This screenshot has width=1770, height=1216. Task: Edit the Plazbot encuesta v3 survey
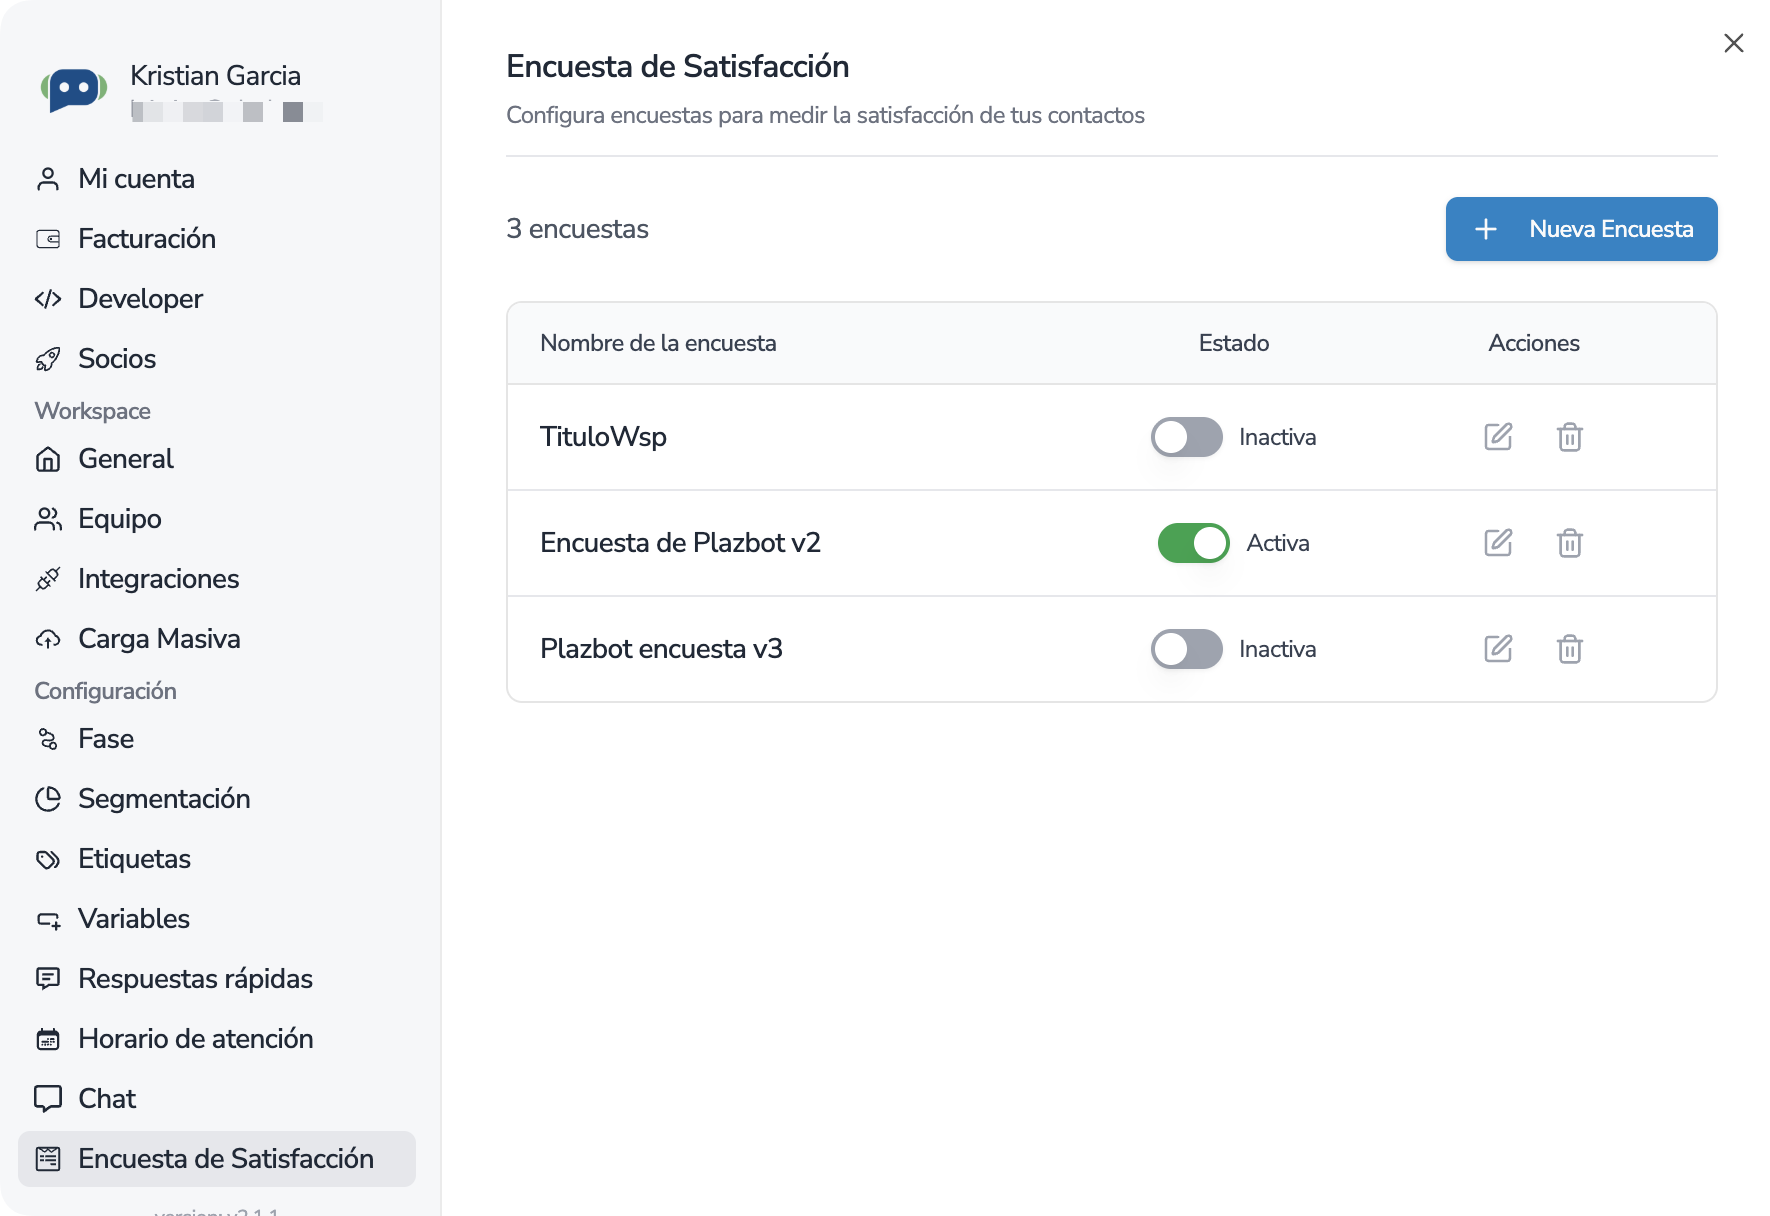coord(1497,649)
